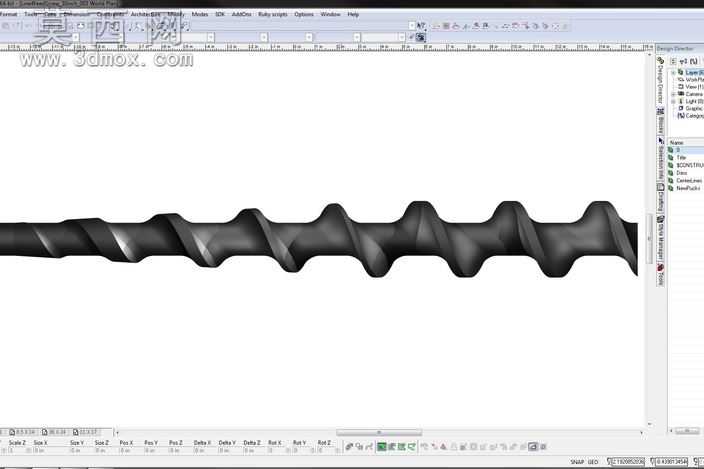Screen dimensions: 704x469
Task: Select the $CONSTRUCTION layer row
Action: [x=686, y=165]
